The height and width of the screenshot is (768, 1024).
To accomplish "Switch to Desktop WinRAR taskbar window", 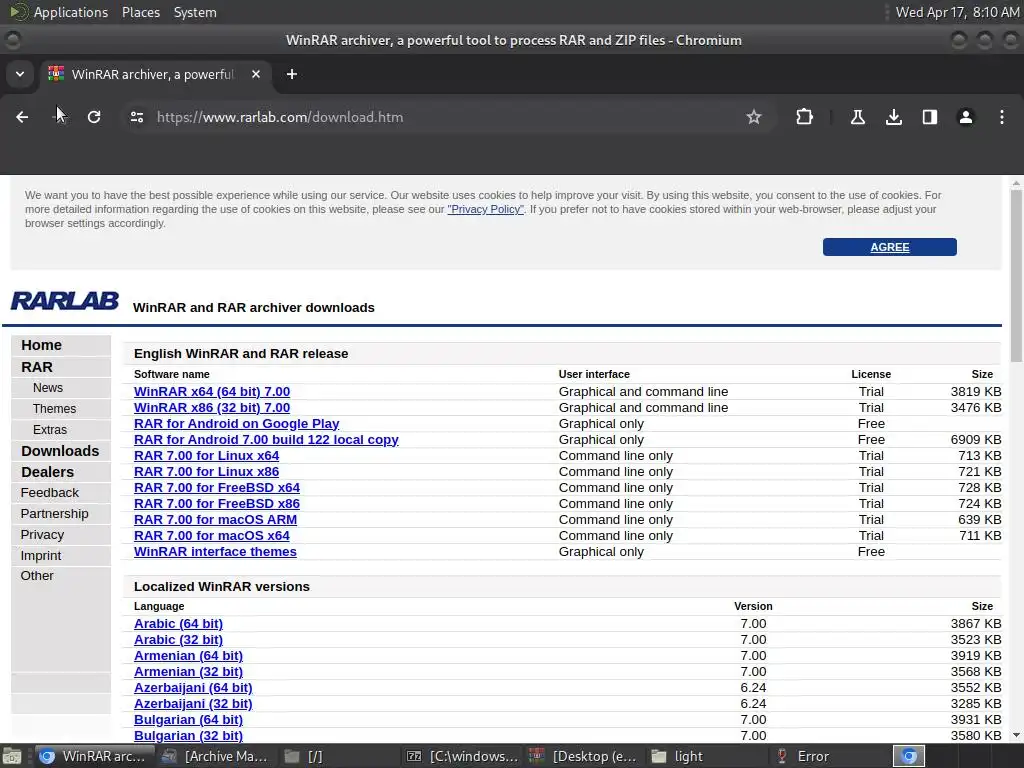I will [583, 756].
